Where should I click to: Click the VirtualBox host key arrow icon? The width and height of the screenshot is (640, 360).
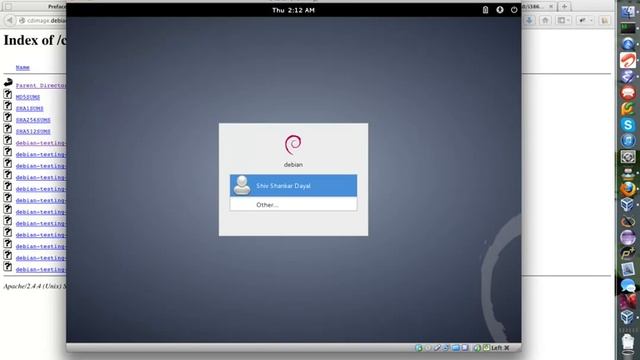[x=486, y=347]
